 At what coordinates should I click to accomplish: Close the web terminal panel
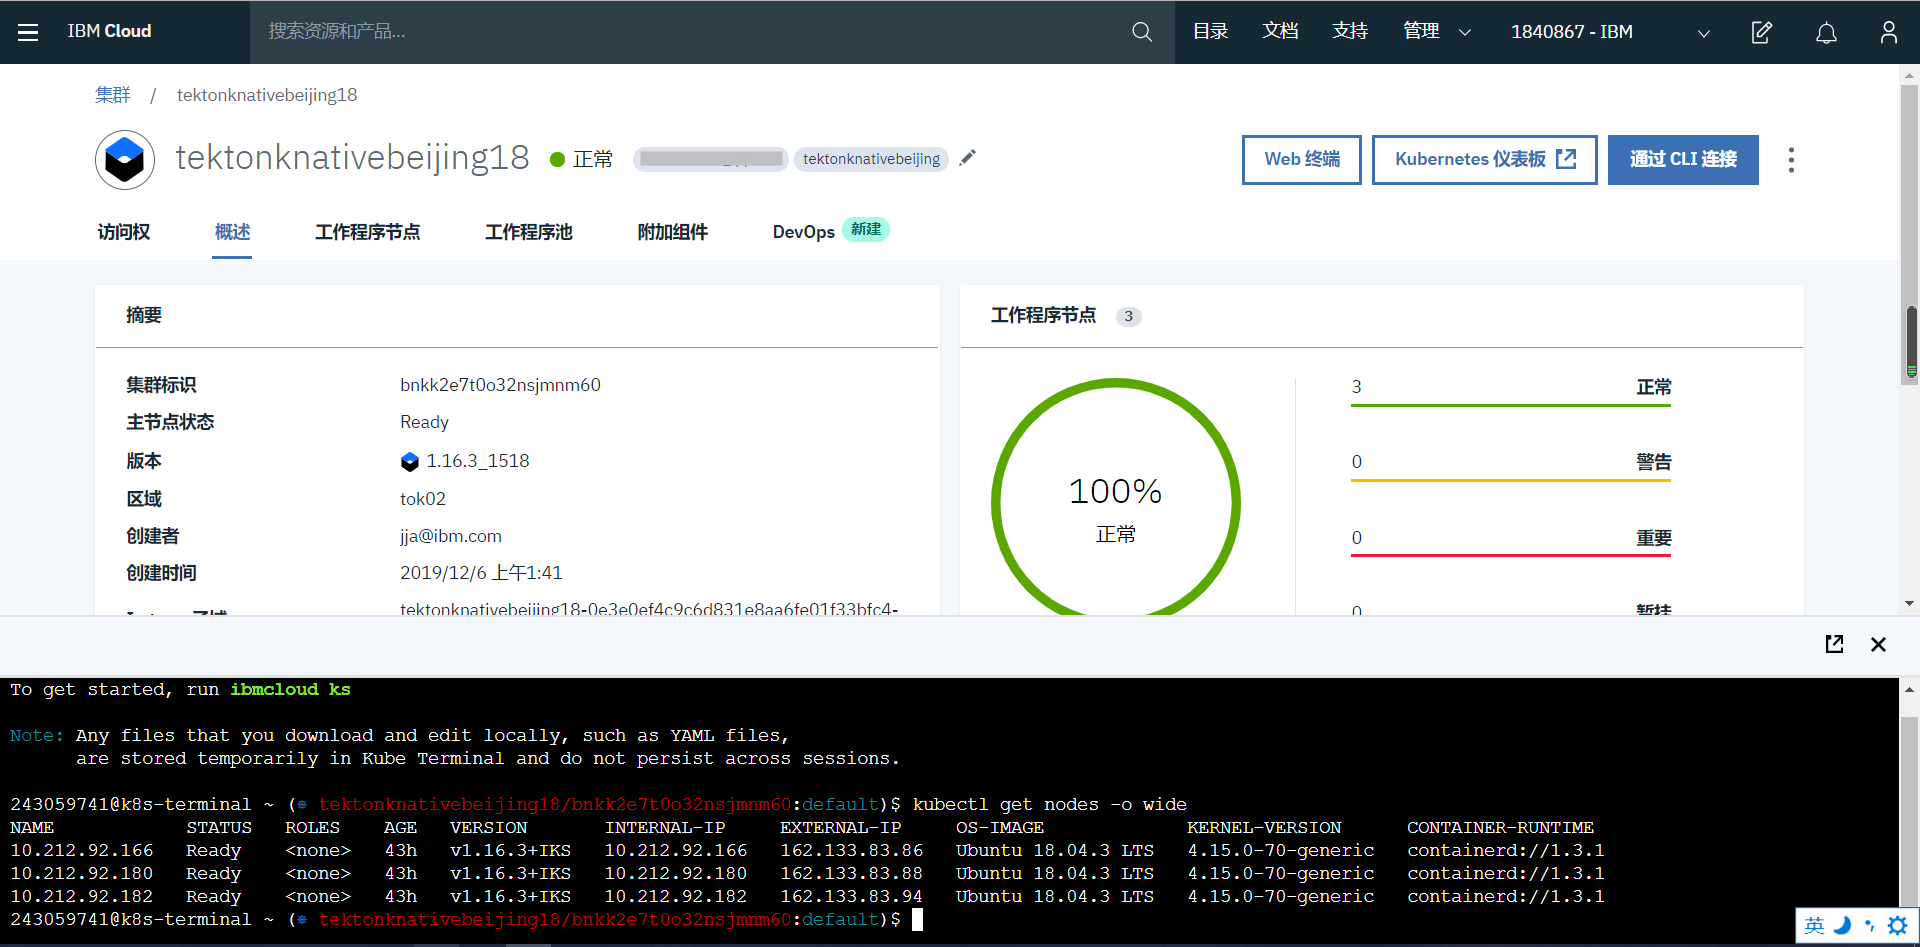click(1878, 644)
